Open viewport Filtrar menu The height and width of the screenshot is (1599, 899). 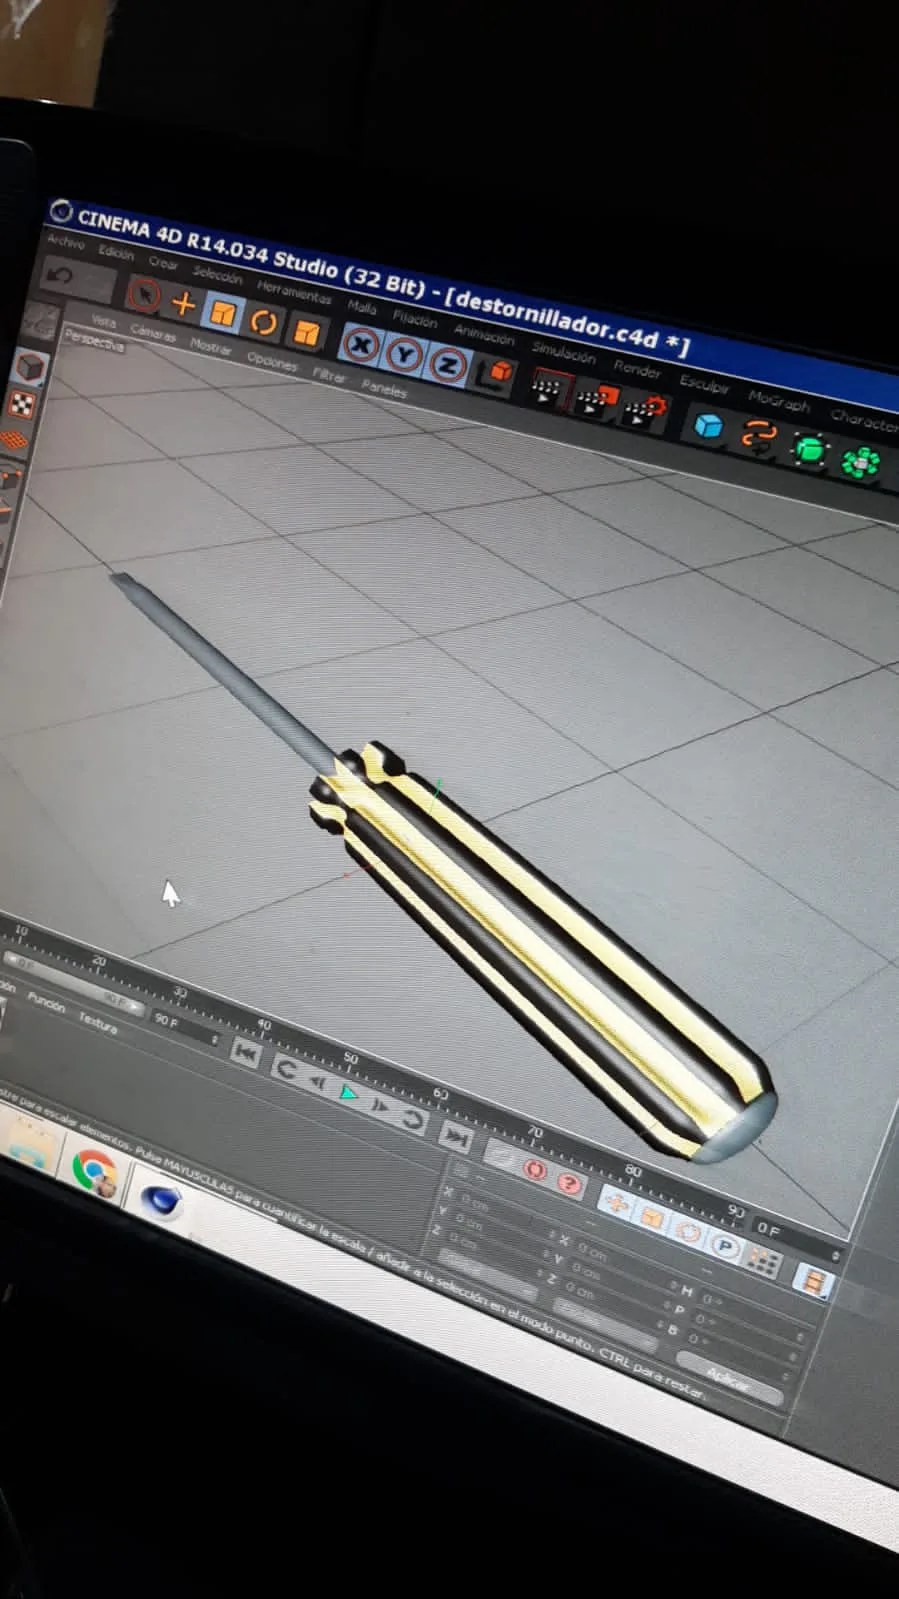tap(328, 375)
